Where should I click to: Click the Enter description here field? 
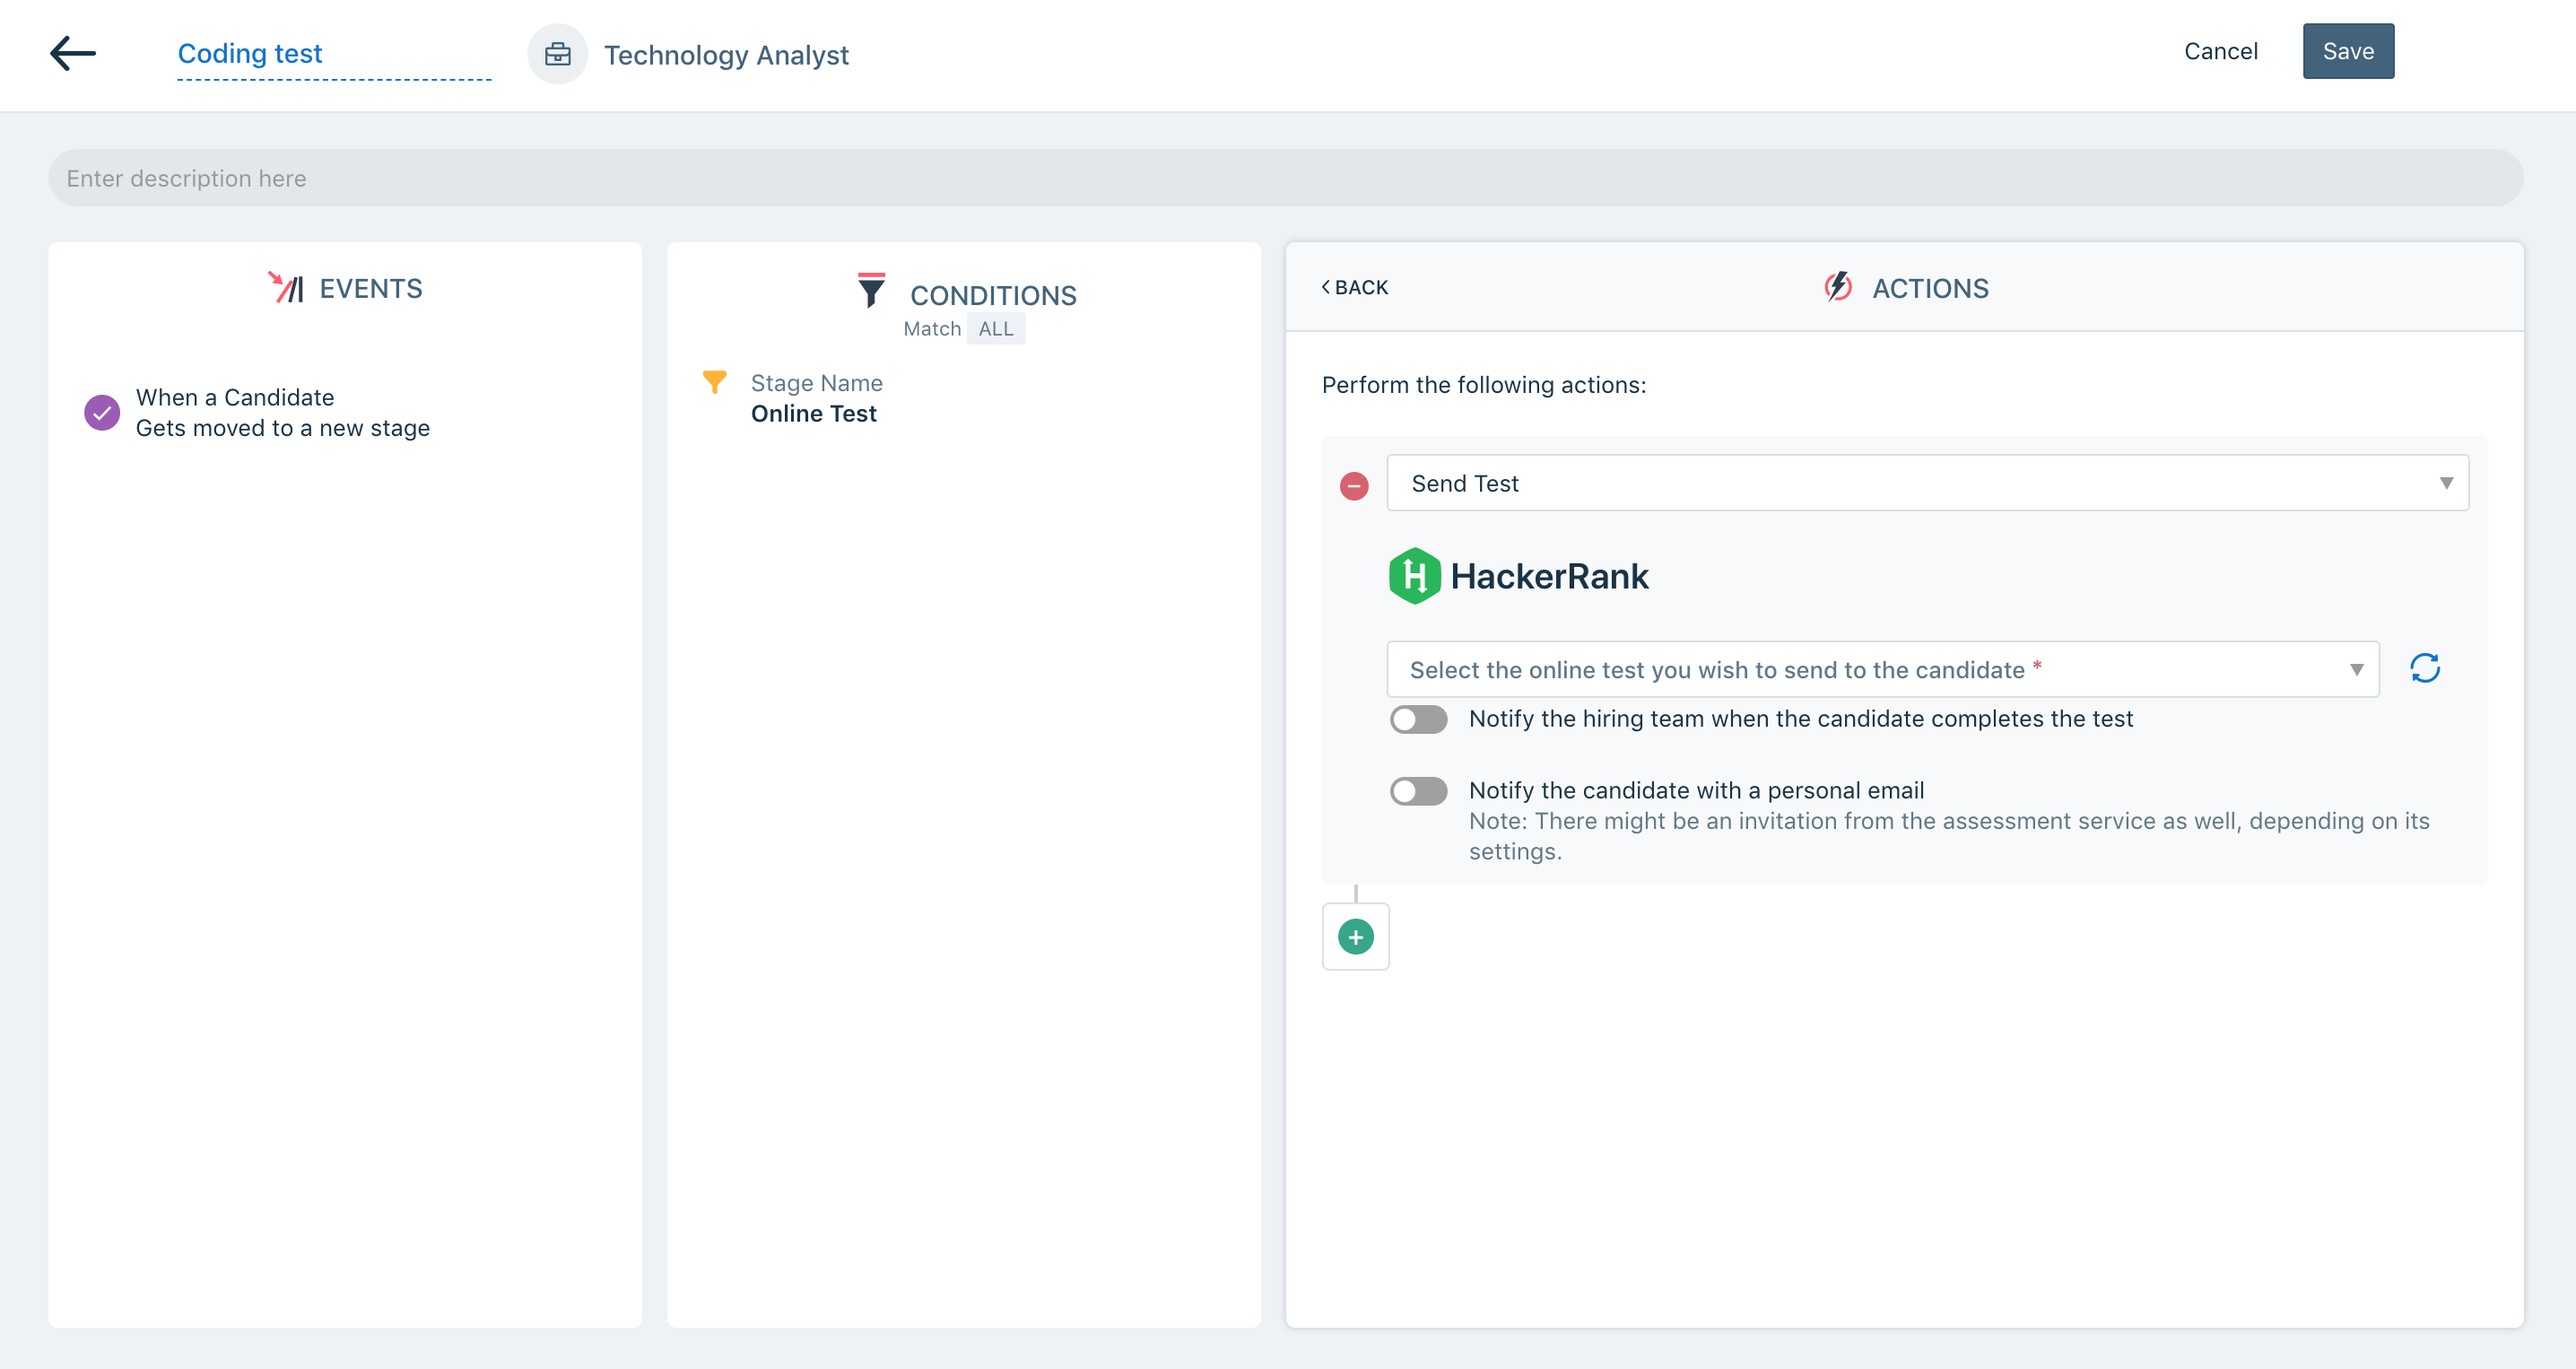1285,178
